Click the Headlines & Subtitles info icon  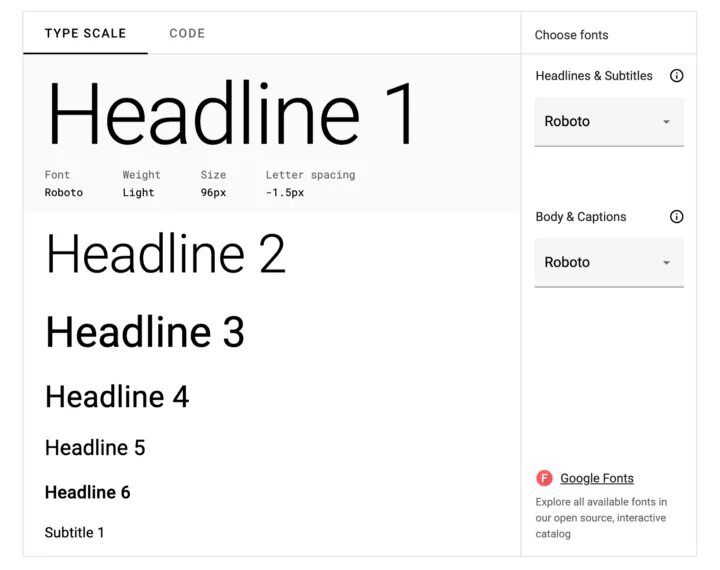(x=676, y=76)
